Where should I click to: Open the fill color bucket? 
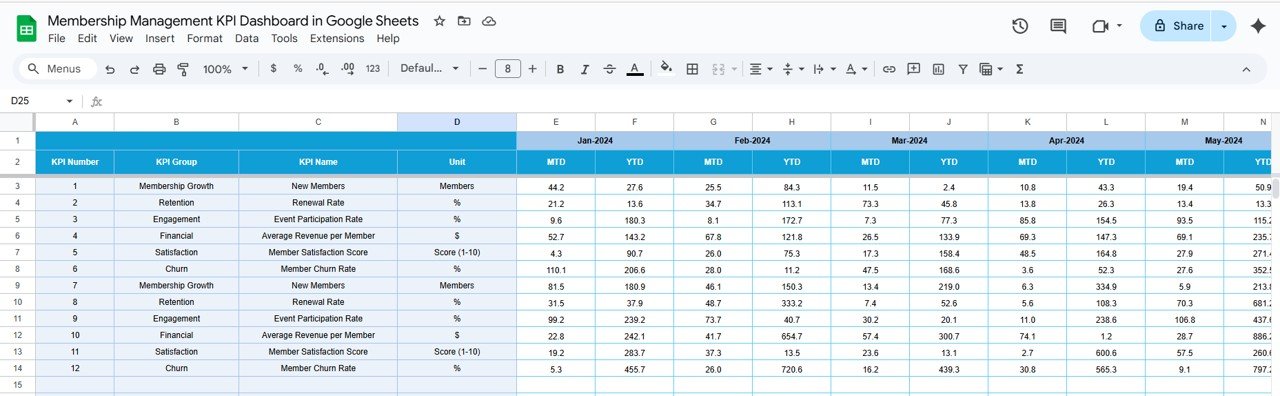667,69
